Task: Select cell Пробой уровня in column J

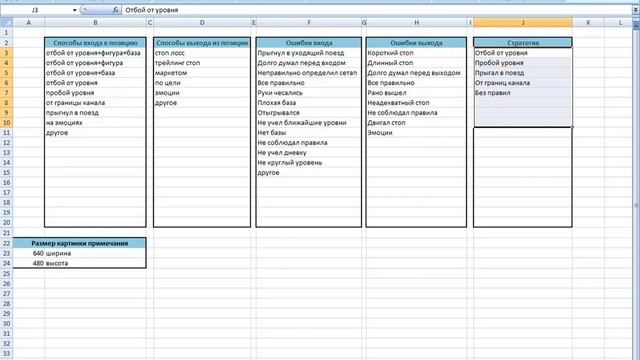Action: pyautogui.click(x=523, y=63)
